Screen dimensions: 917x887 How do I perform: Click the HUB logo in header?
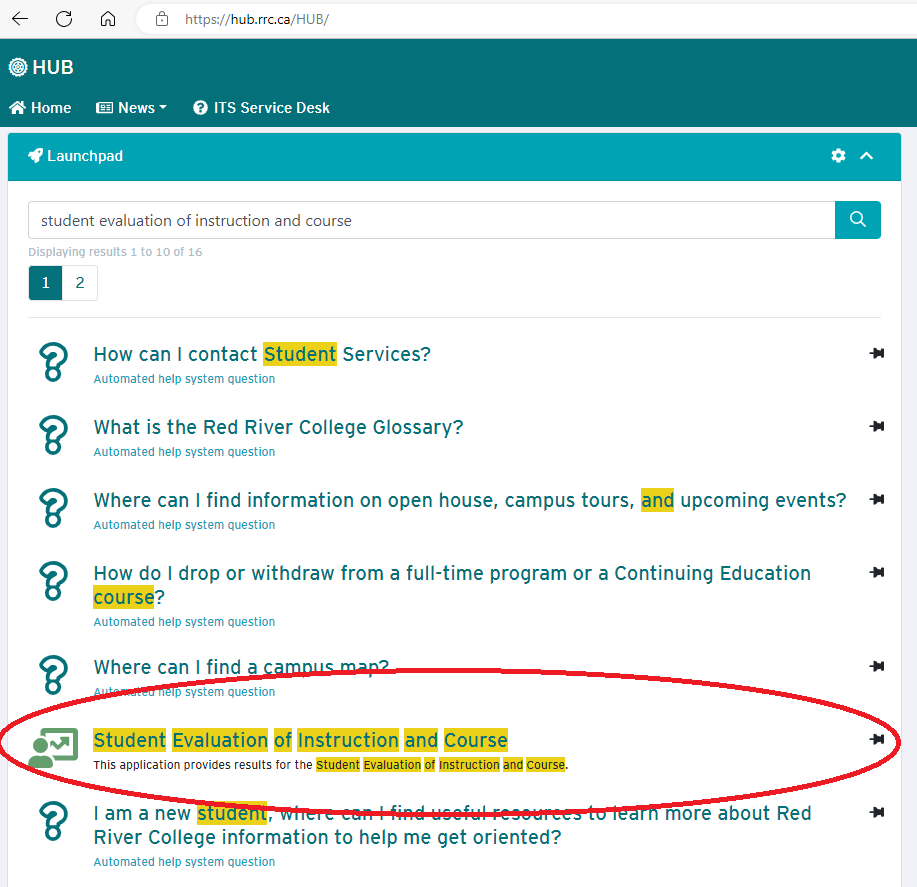point(41,67)
